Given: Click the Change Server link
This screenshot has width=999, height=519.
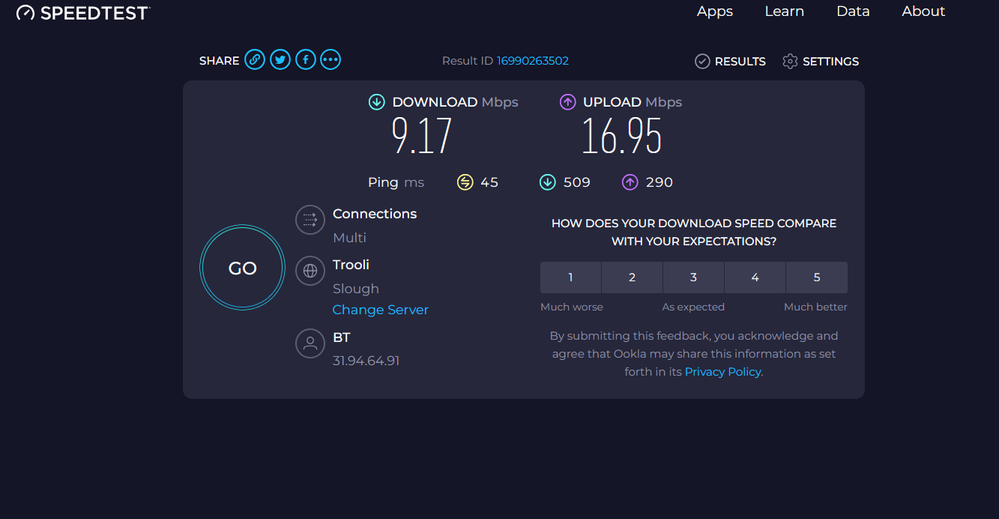Looking at the screenshot, I should click(380, 310).
